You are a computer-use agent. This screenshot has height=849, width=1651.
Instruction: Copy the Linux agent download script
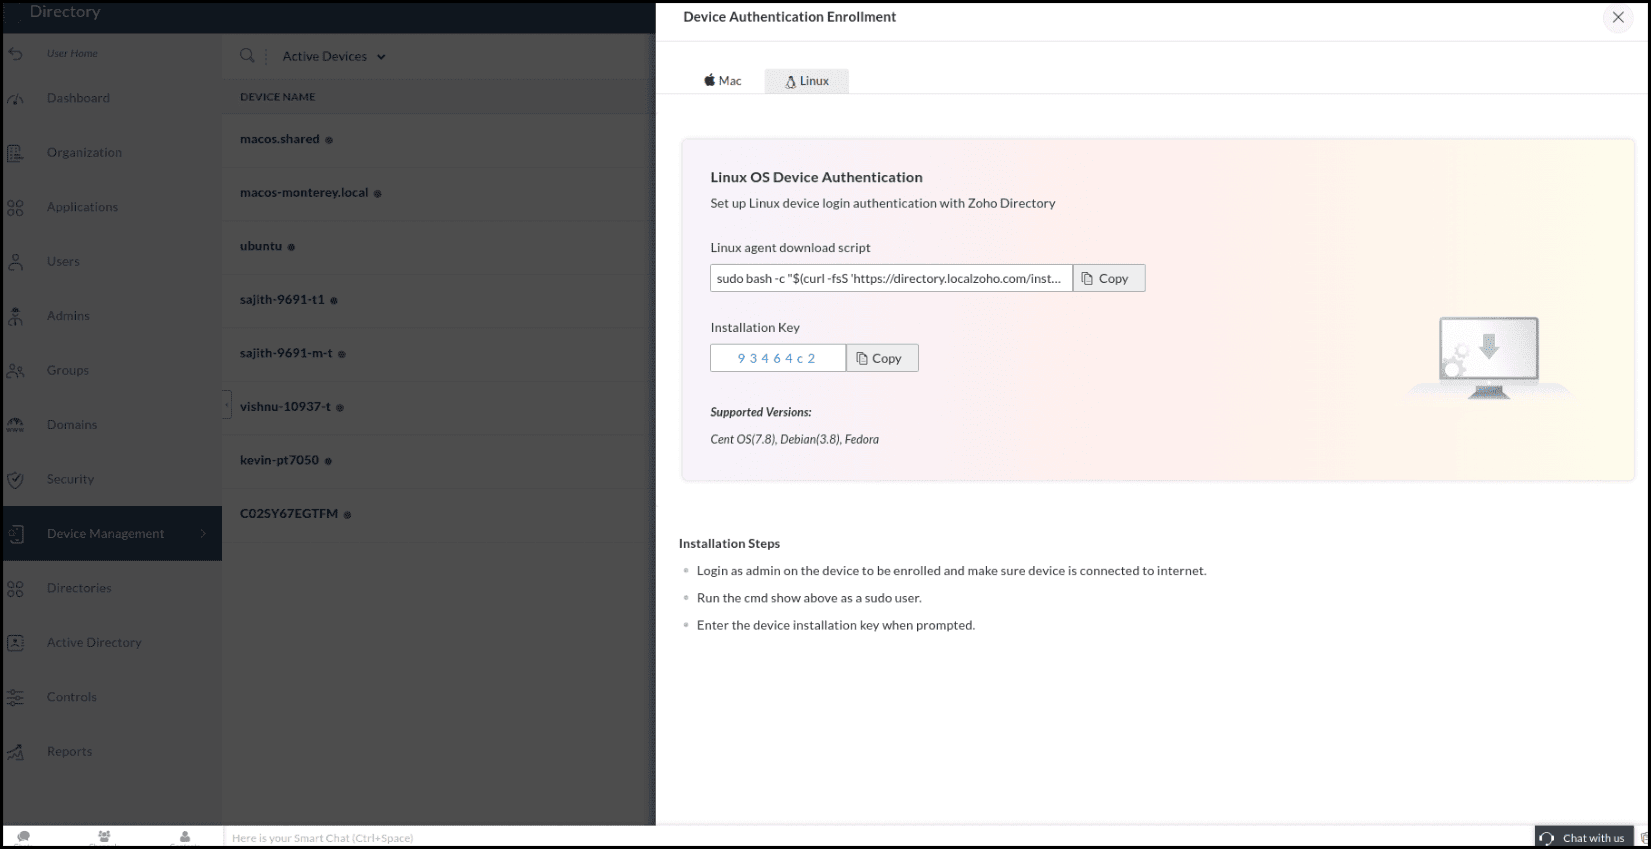point(1109,279)
